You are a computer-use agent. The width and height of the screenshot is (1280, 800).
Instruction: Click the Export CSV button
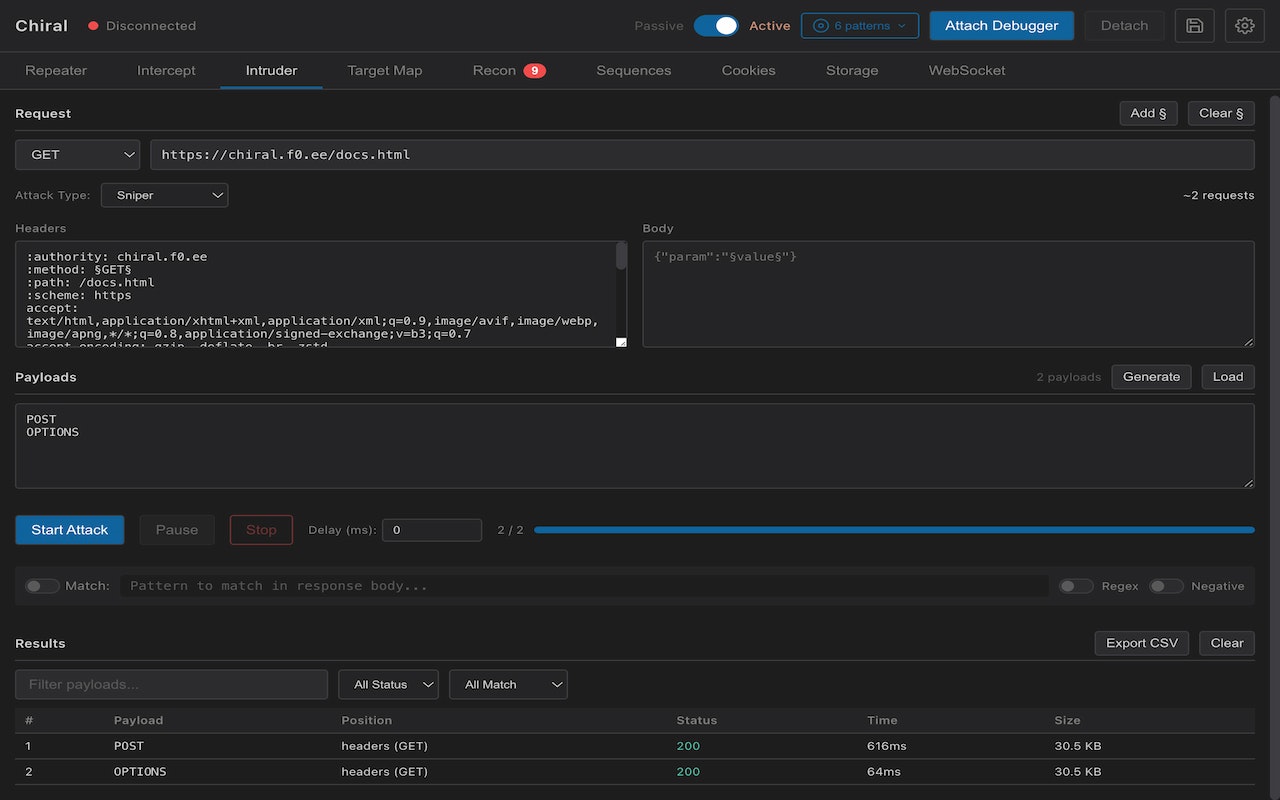pos(1141,643)
